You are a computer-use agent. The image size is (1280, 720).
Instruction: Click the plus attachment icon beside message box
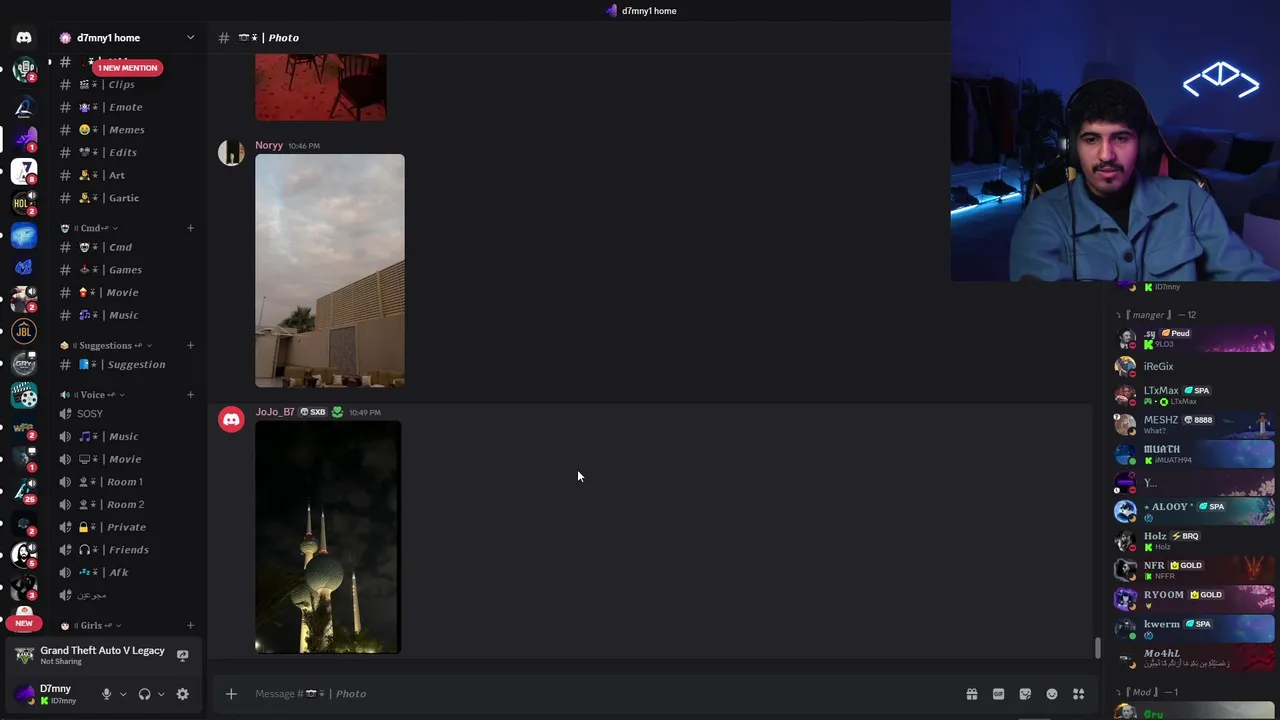[x=231, y=694]
